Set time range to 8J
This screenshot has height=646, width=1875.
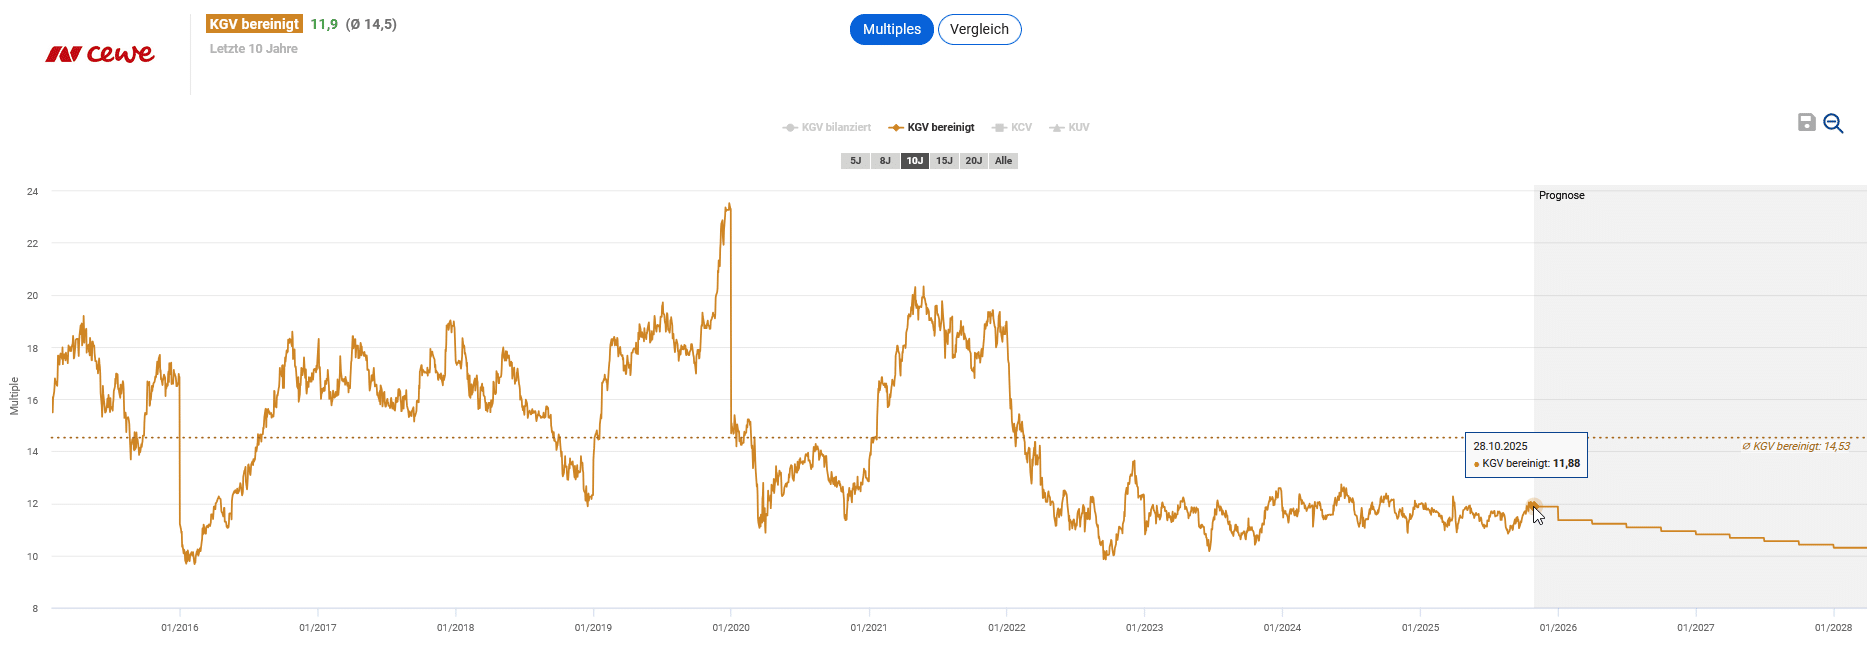click(885, 161)
